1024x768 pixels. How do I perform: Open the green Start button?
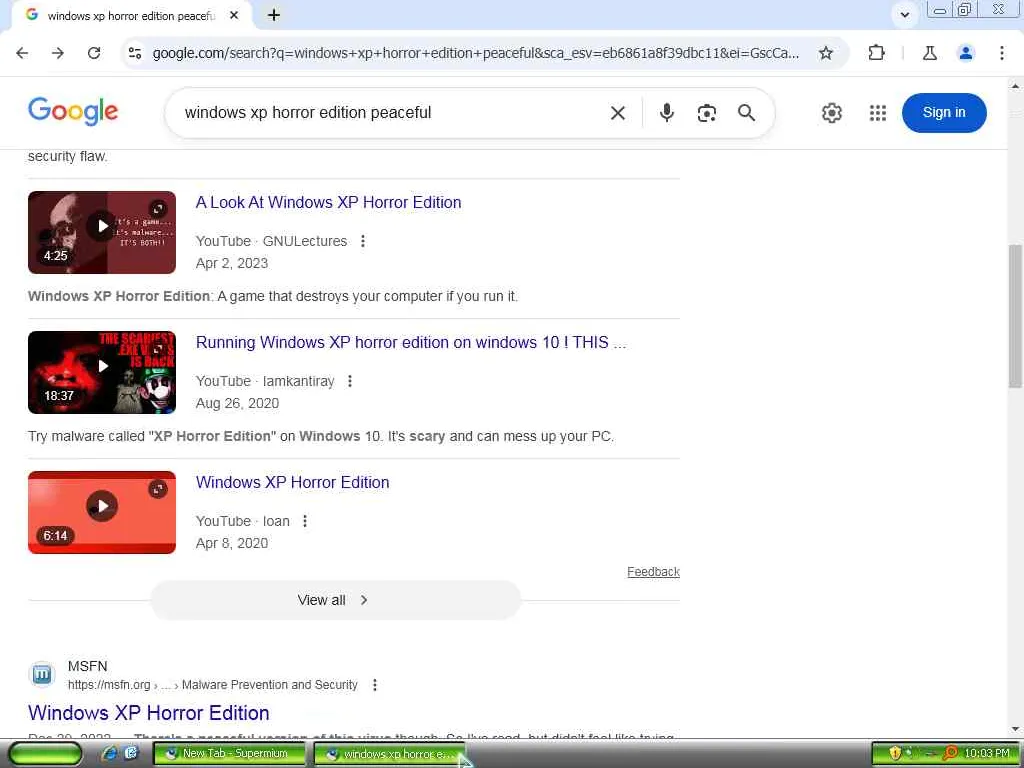click(45, 754)
